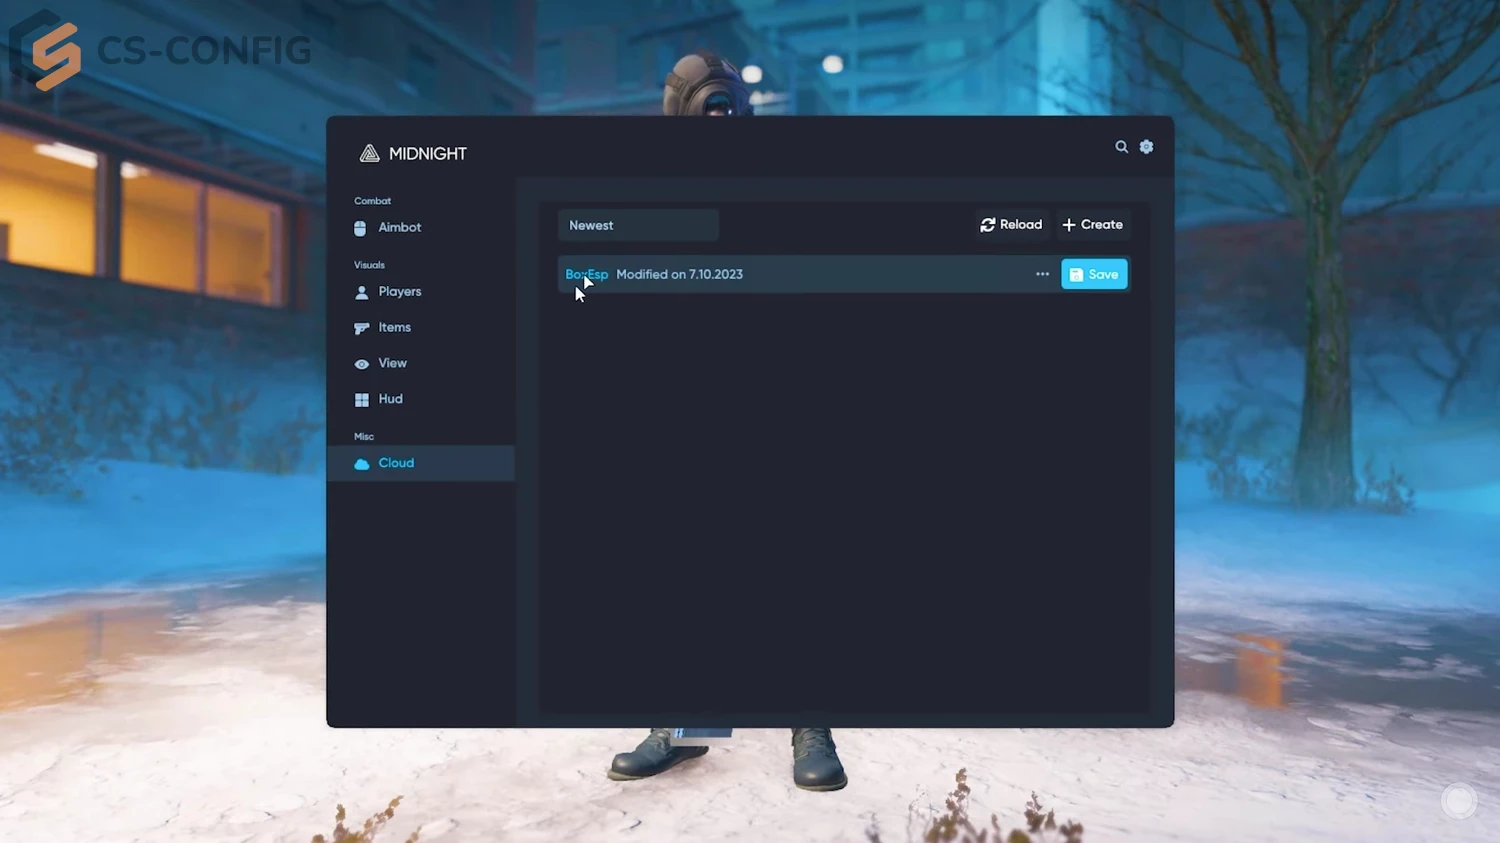Create a new config
Image resolution: width=1500 pixels, height=843 pixels.
pos(1092,224)
